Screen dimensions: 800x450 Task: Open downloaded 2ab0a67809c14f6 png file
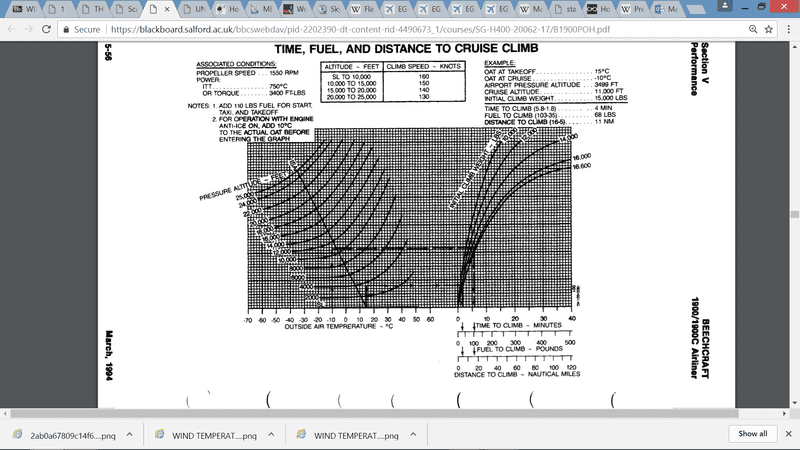[60, 435]
